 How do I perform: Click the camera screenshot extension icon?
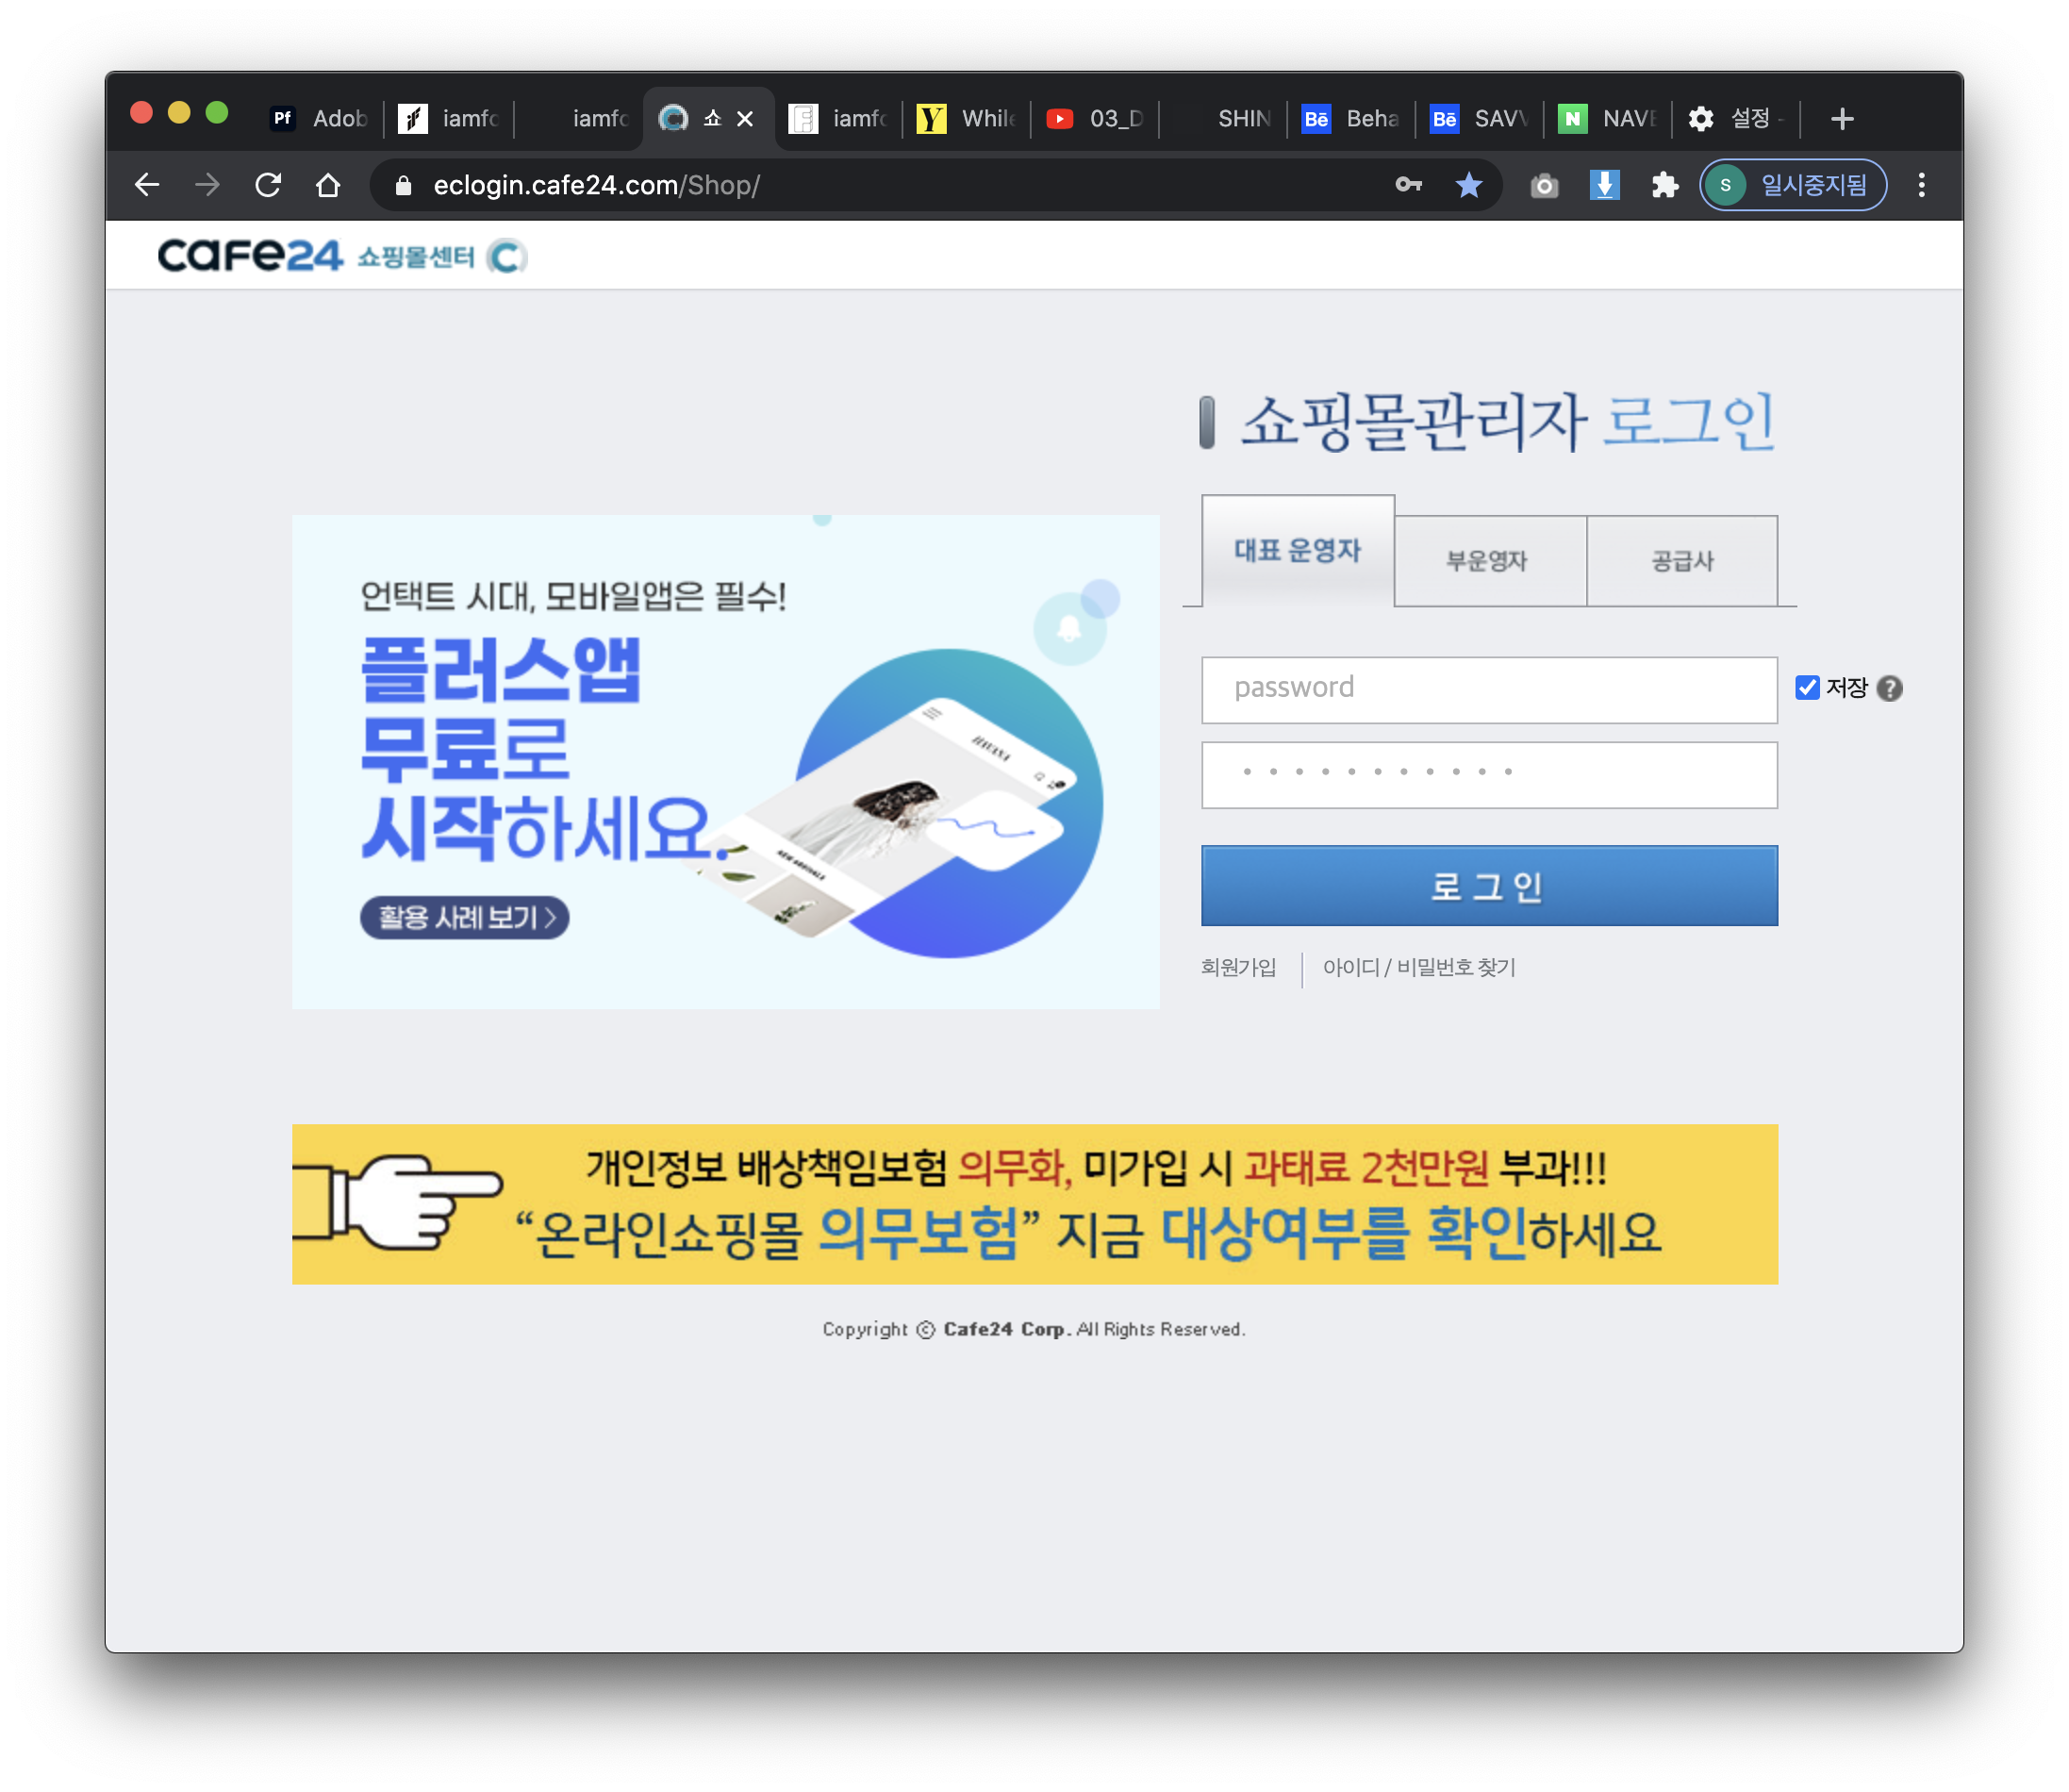coord(1544,185)
